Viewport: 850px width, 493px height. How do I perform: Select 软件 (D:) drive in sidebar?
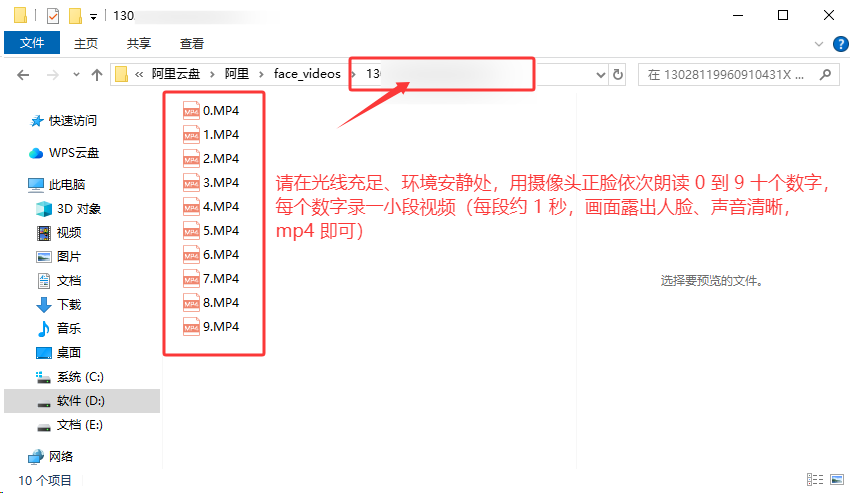coord(82,401)
